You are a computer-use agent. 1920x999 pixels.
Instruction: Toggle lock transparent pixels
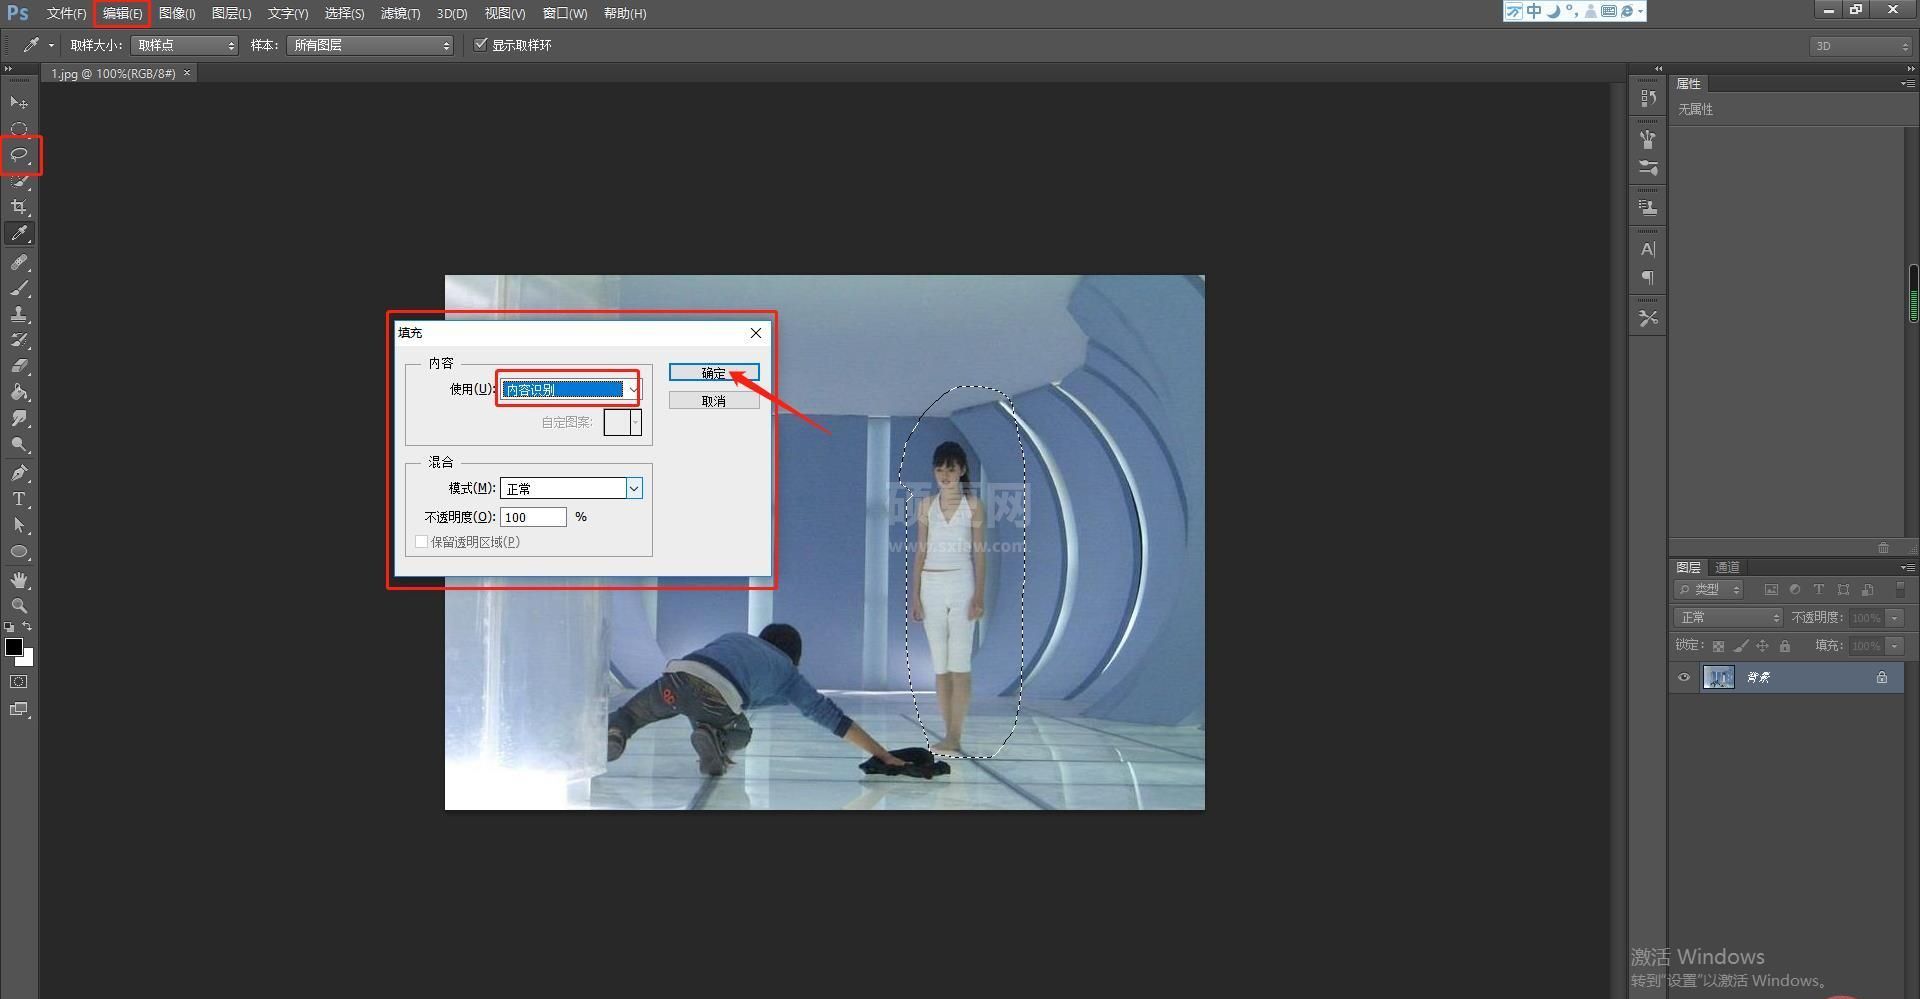point(1718,646)
